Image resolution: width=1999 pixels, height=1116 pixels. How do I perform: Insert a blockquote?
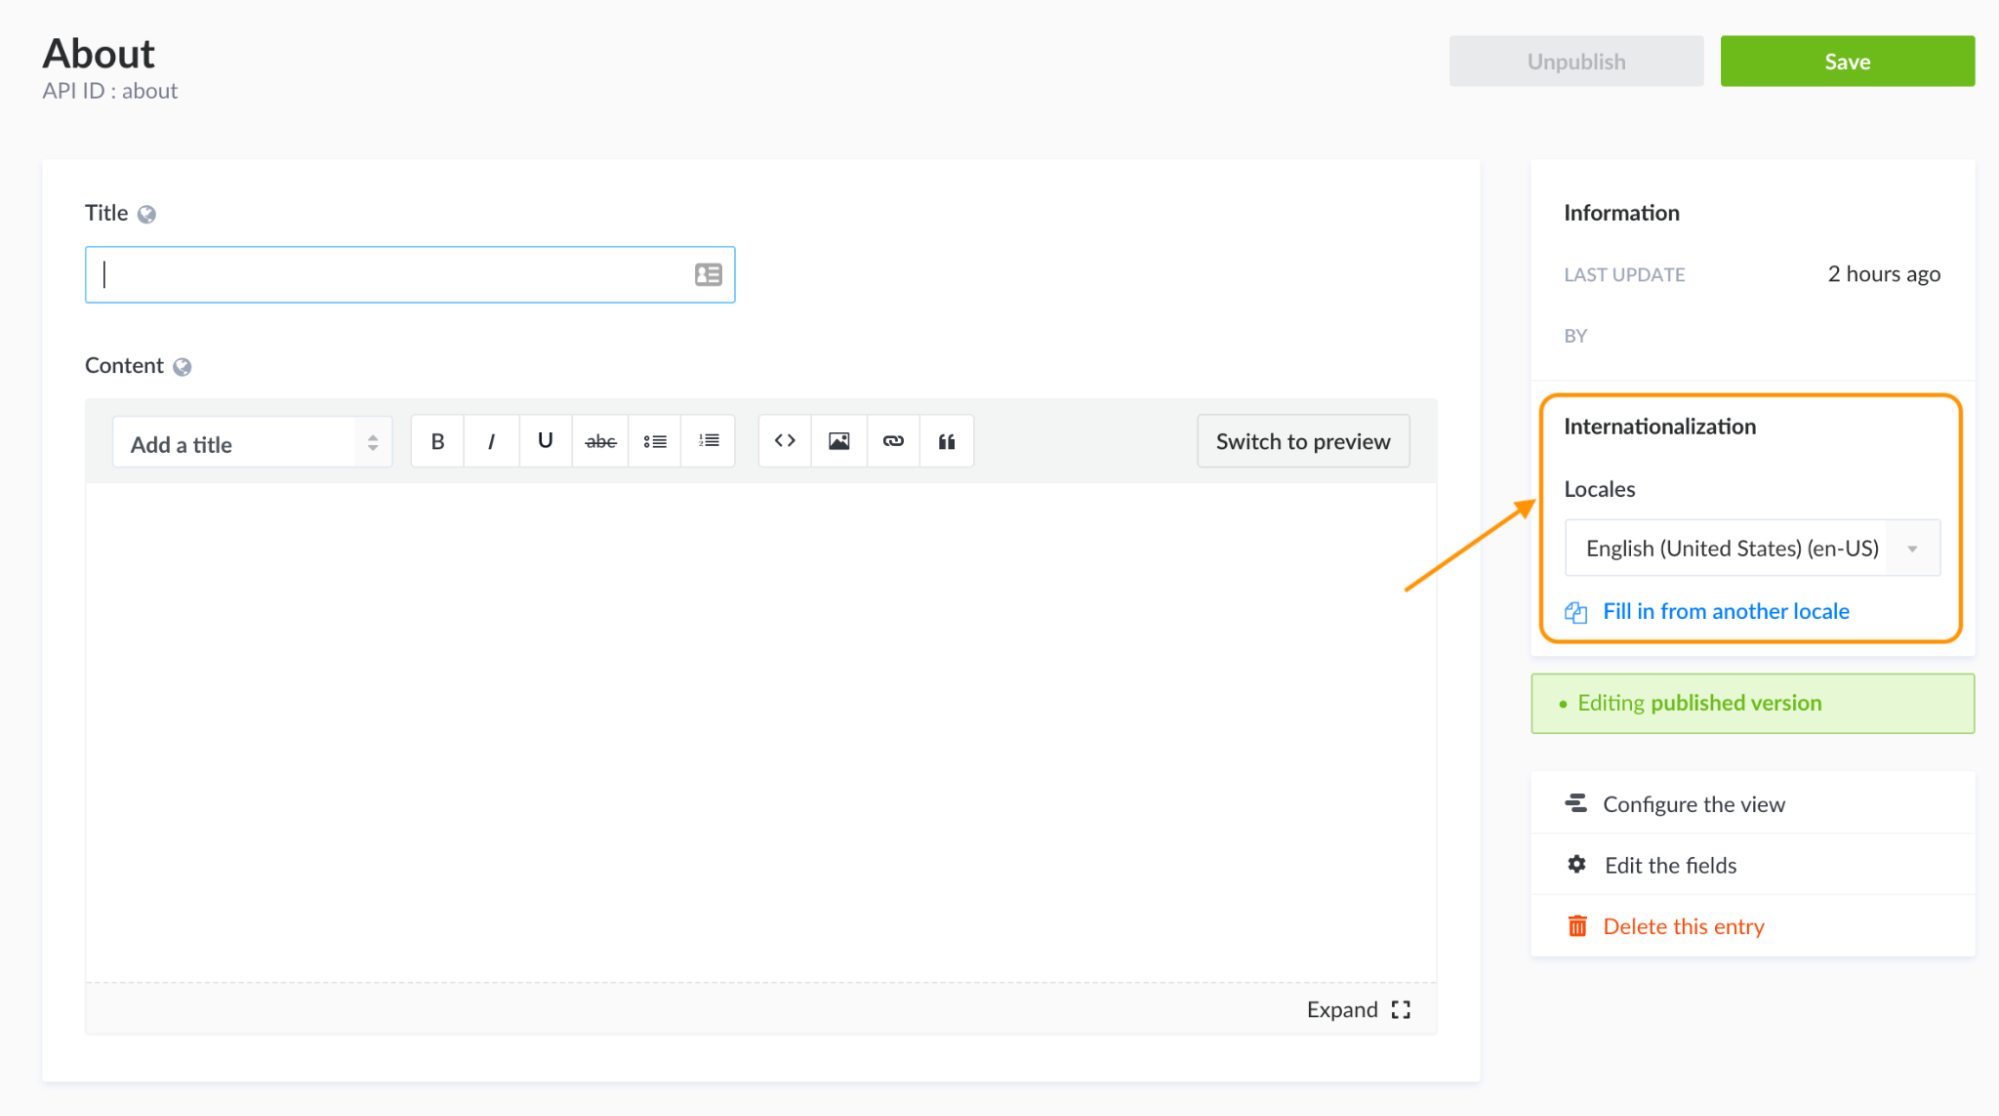click(946, 440)
